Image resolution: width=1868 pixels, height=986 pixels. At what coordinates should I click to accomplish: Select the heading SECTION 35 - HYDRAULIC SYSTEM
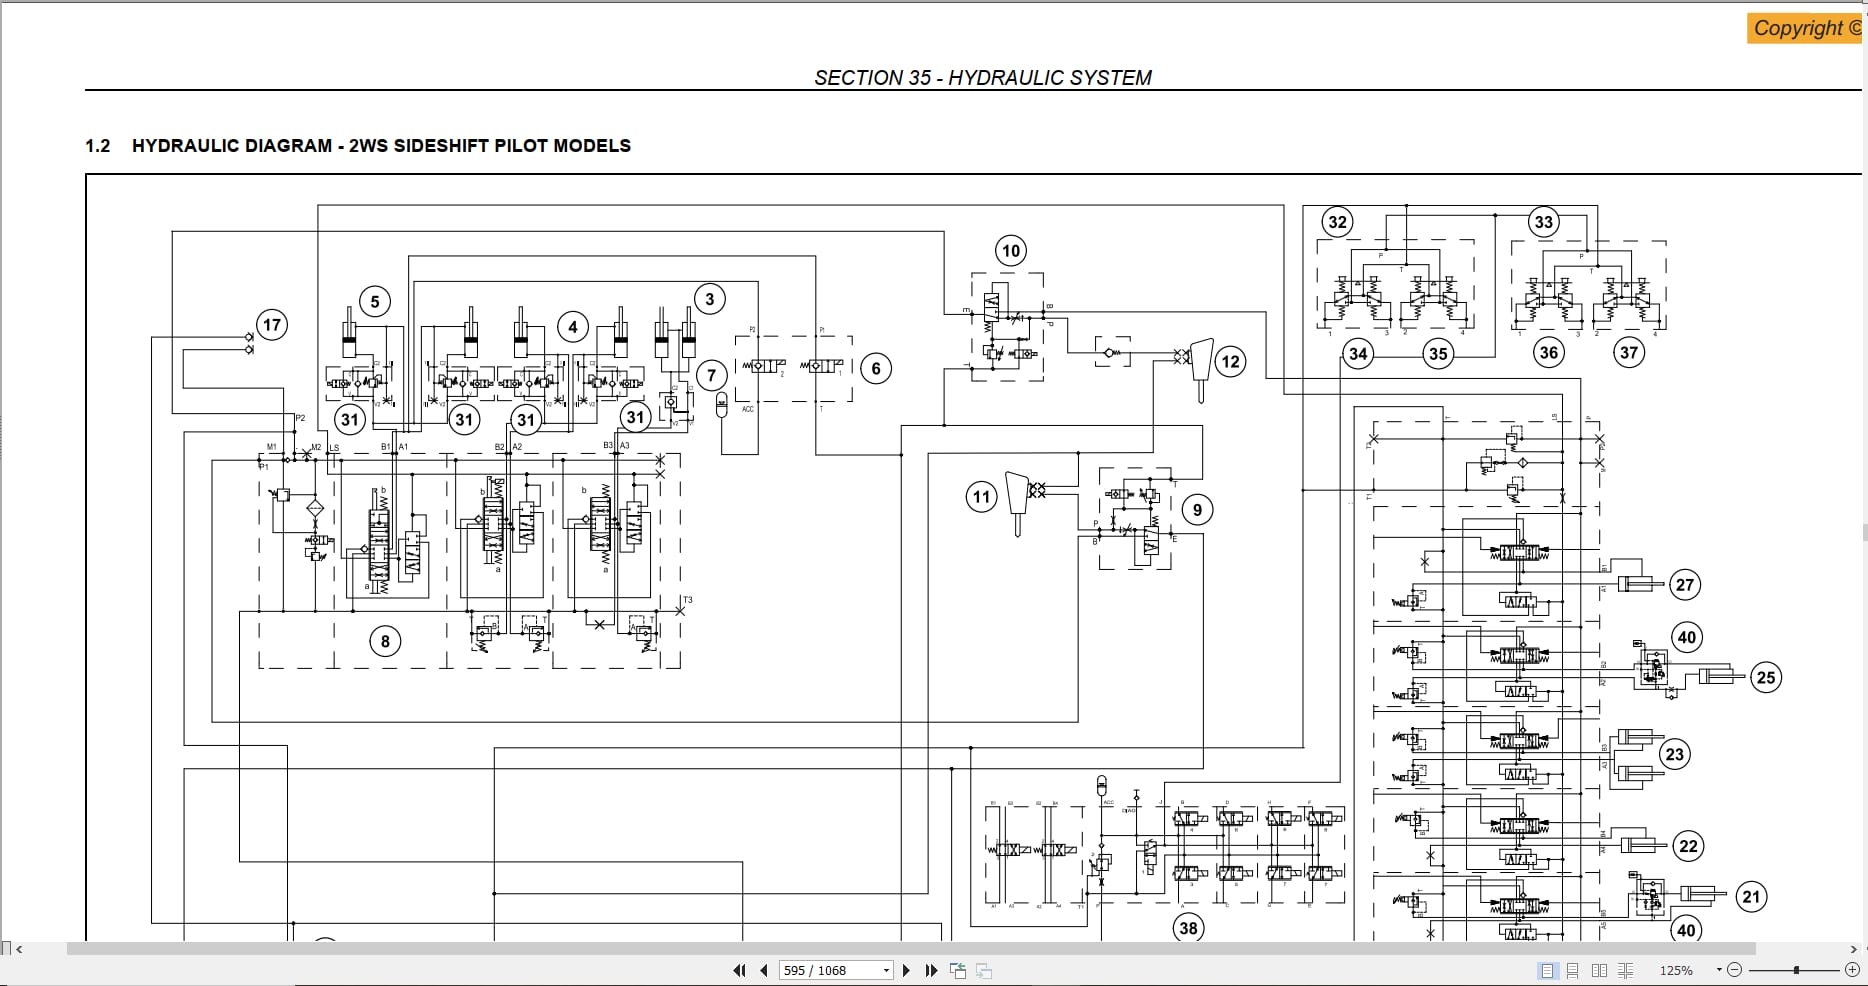click(984, 77)
